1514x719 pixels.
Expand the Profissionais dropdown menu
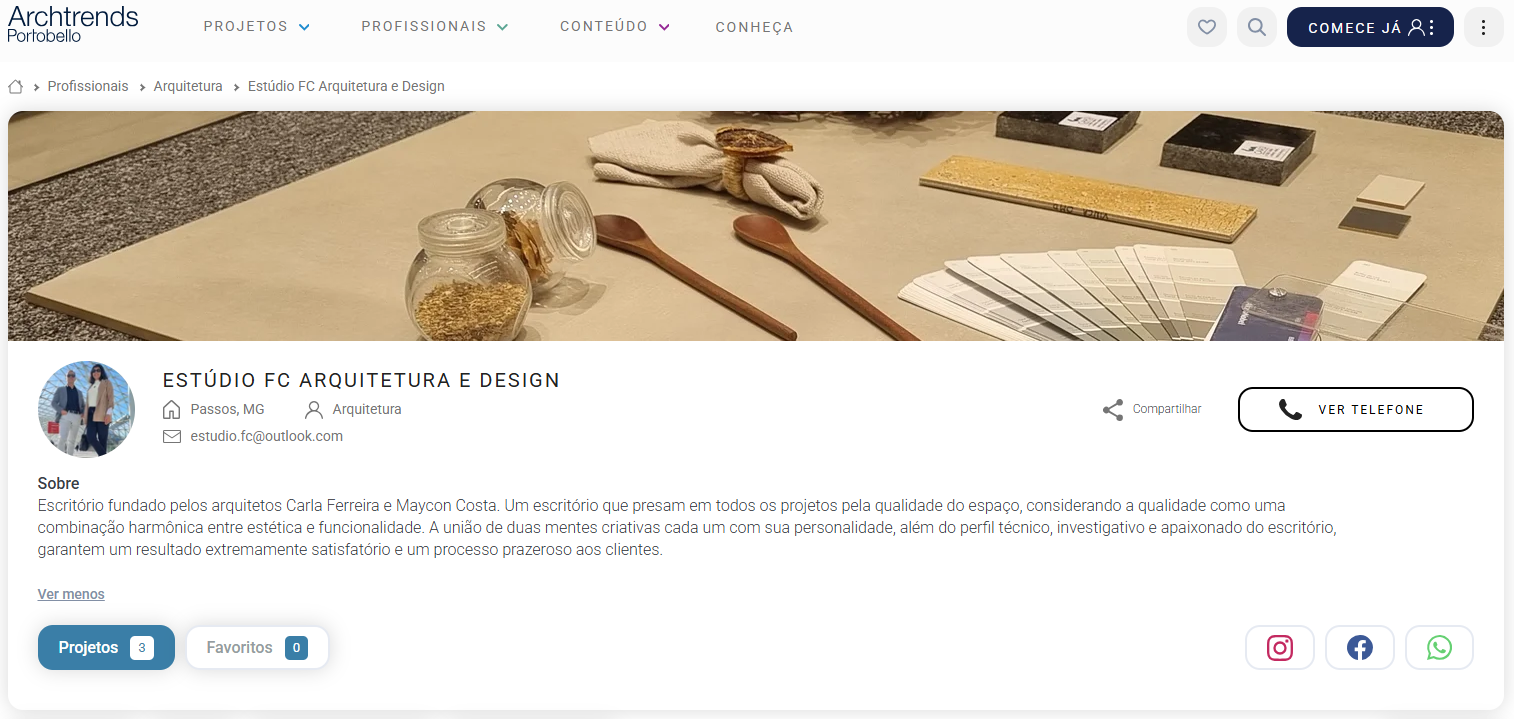[435, 27]
